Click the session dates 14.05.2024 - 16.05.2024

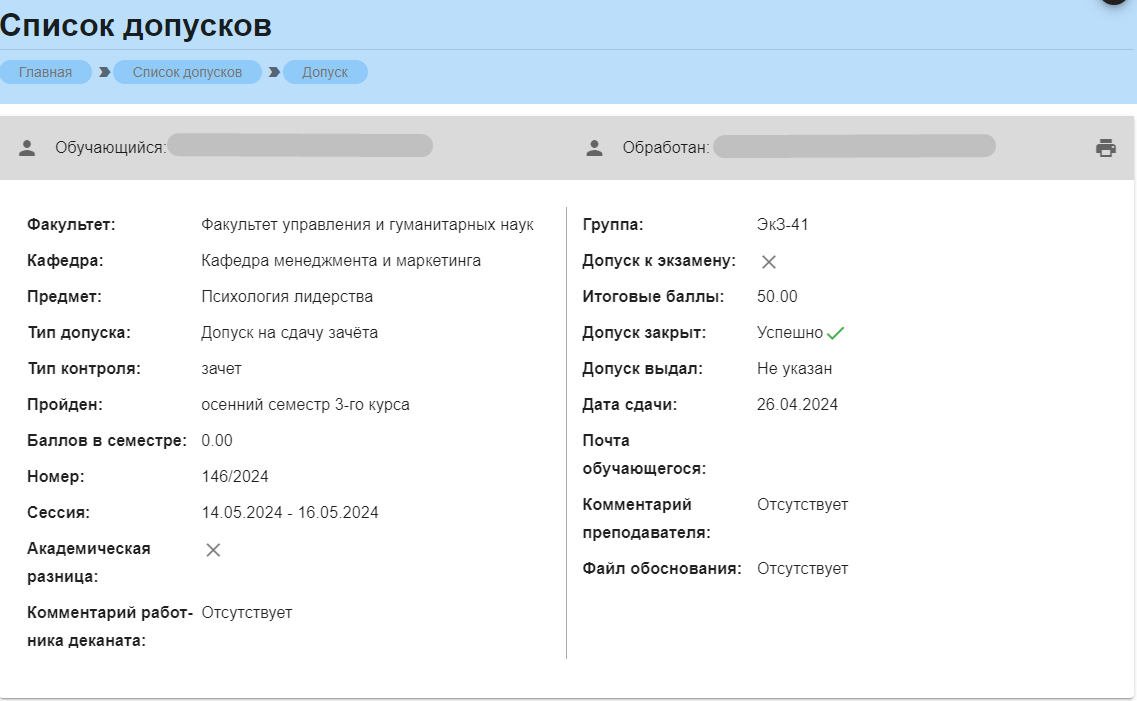point(290,513)
